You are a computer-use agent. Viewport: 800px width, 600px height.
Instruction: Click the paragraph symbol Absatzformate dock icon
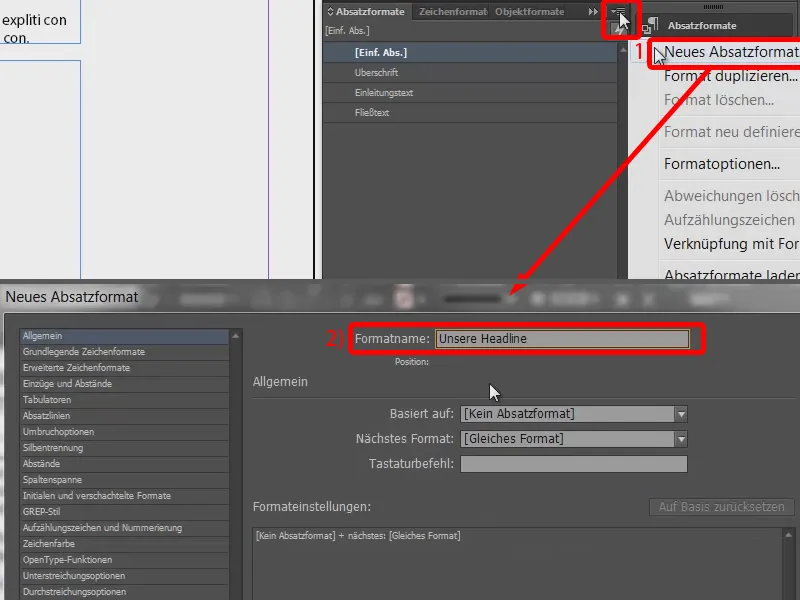point(650,25)
